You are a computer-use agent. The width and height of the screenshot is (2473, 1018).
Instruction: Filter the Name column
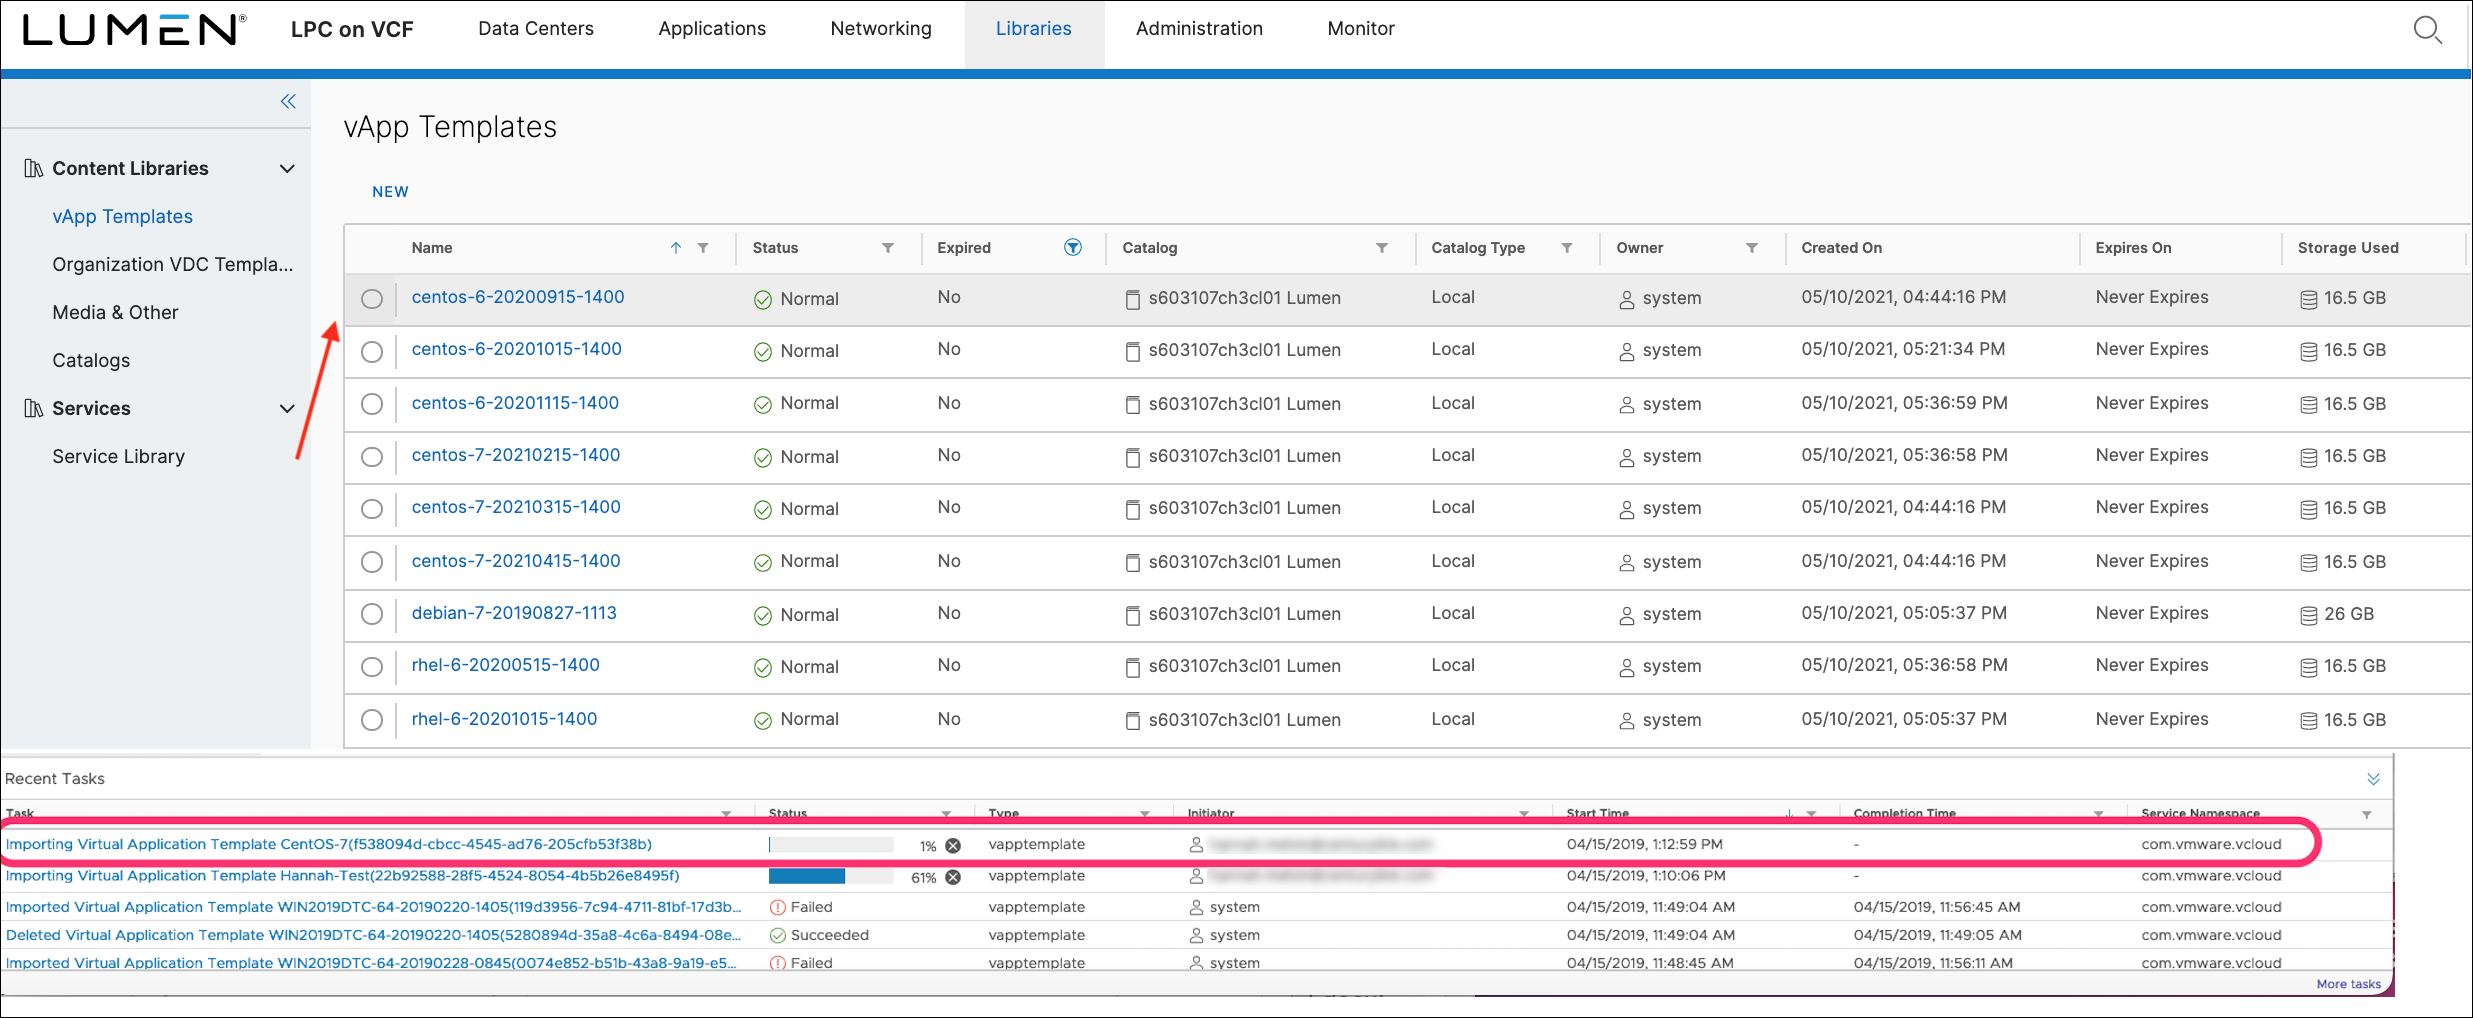tap(703, 248)
